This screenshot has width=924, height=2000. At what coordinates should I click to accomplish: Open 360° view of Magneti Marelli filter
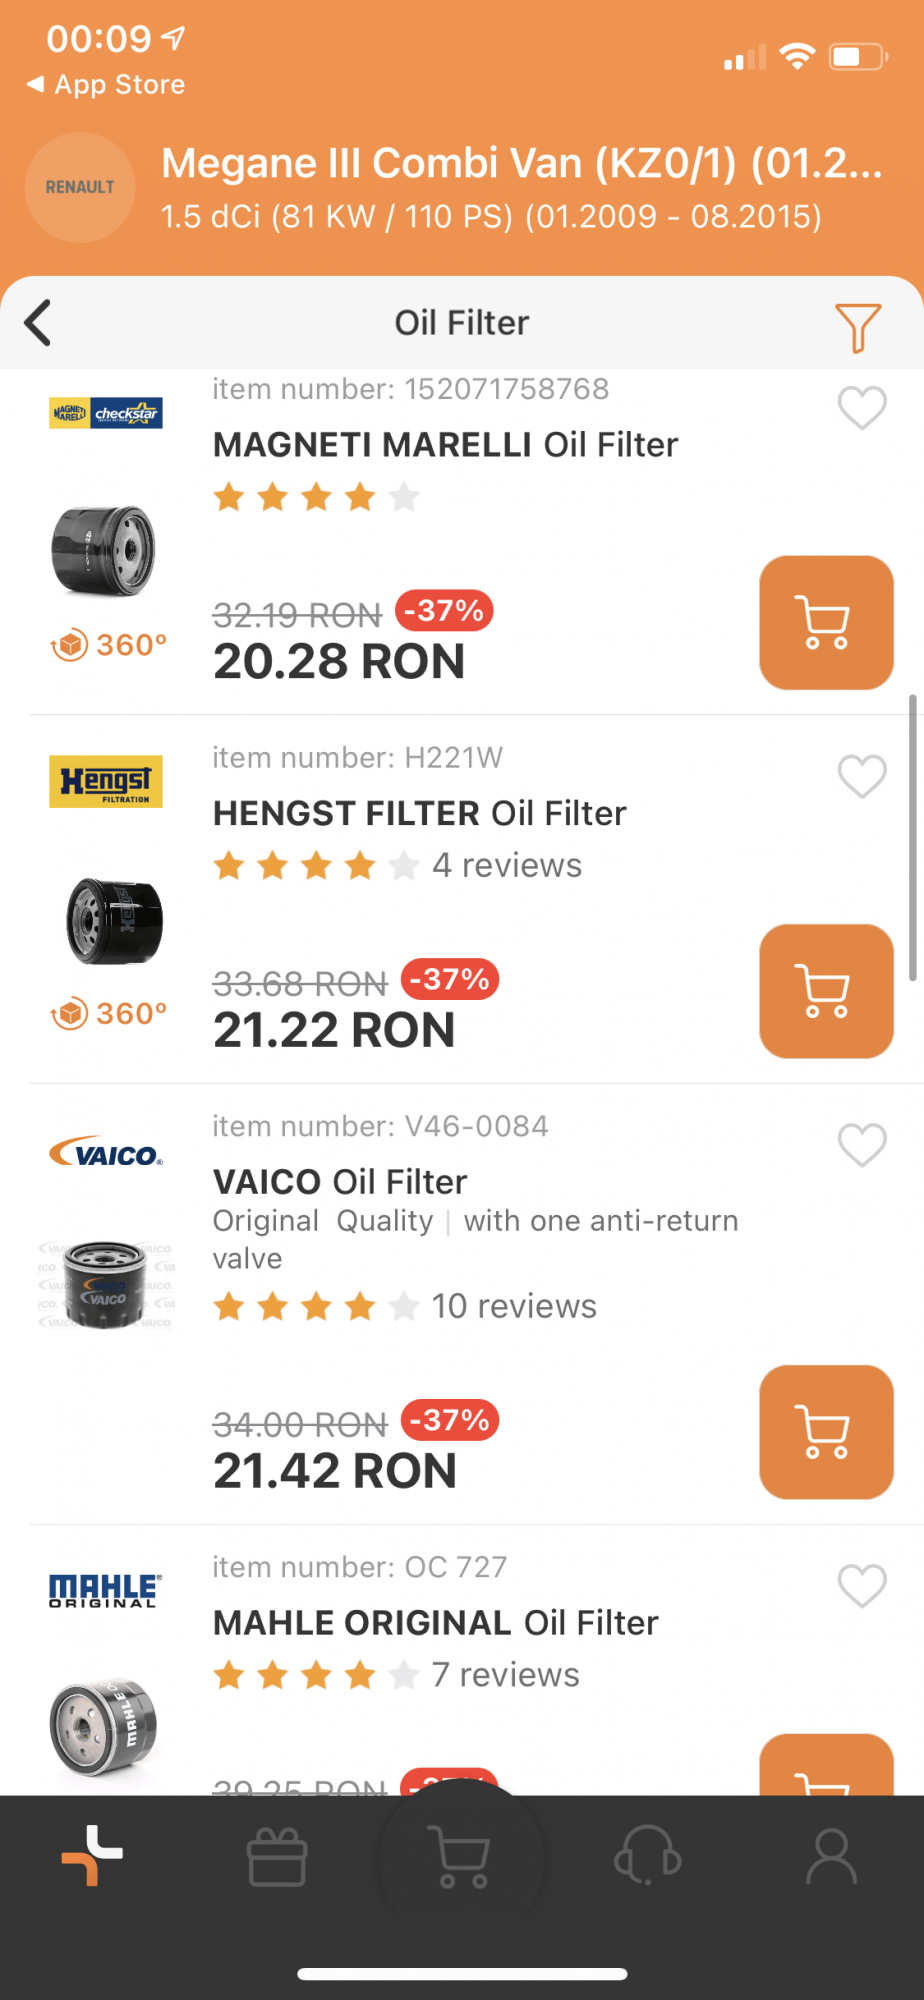click(x=108, y=645)
